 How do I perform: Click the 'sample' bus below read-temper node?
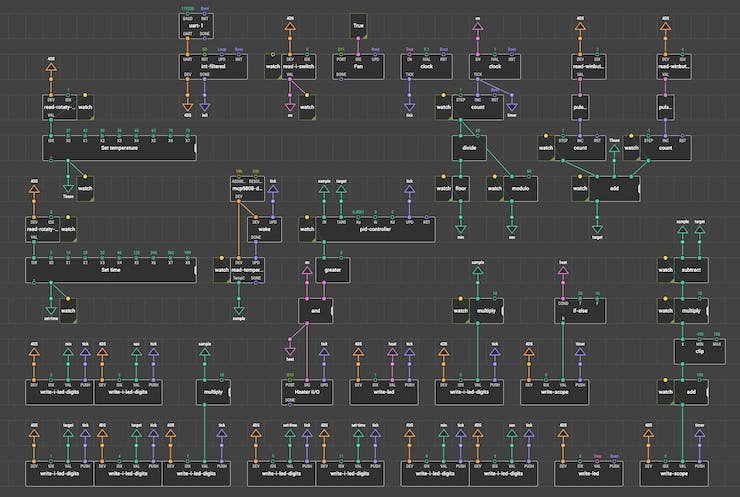click(239, 311)
